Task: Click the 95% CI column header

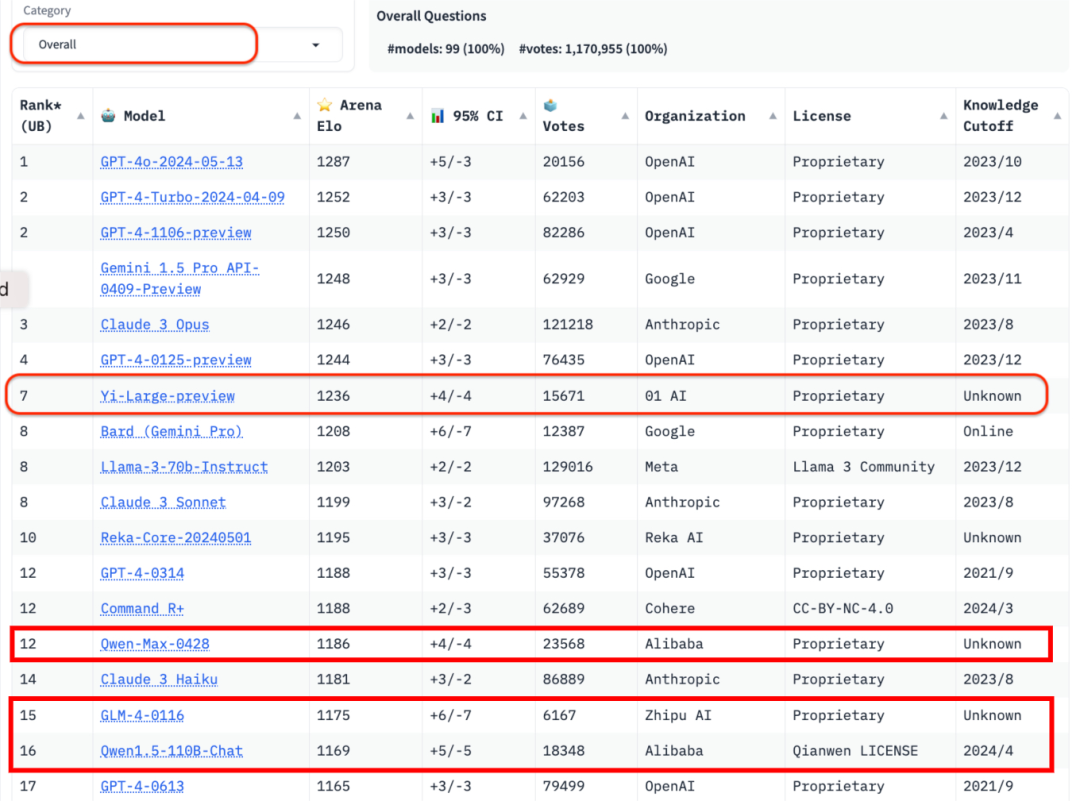Action: pos(478,116)
